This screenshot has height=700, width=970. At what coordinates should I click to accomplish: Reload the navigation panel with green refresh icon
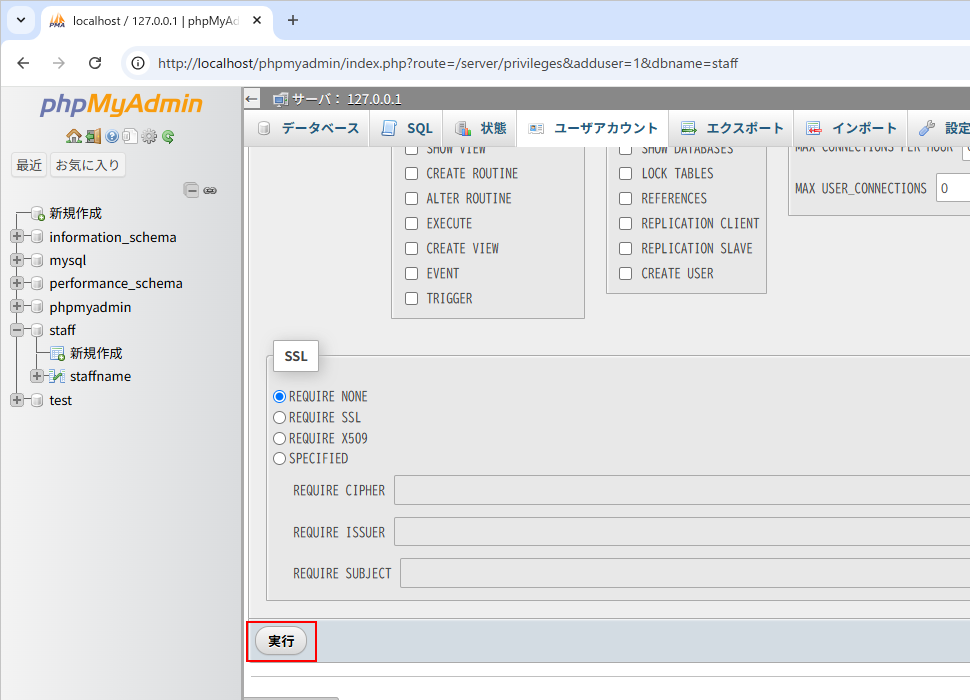(x=168, y=136)
